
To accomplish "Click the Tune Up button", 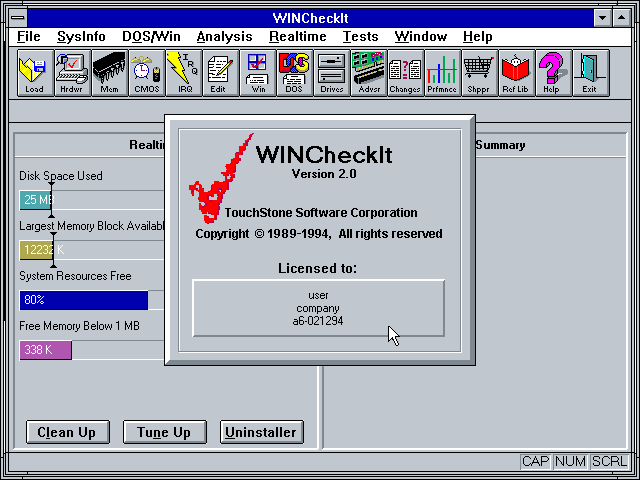I will 164,432.
